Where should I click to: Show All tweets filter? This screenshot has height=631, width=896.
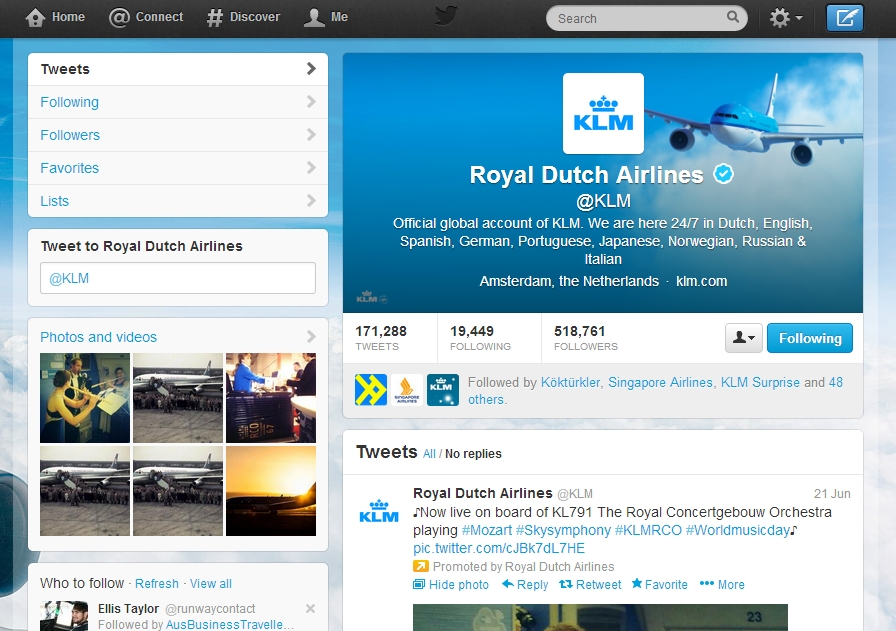(x=429, y=454)
